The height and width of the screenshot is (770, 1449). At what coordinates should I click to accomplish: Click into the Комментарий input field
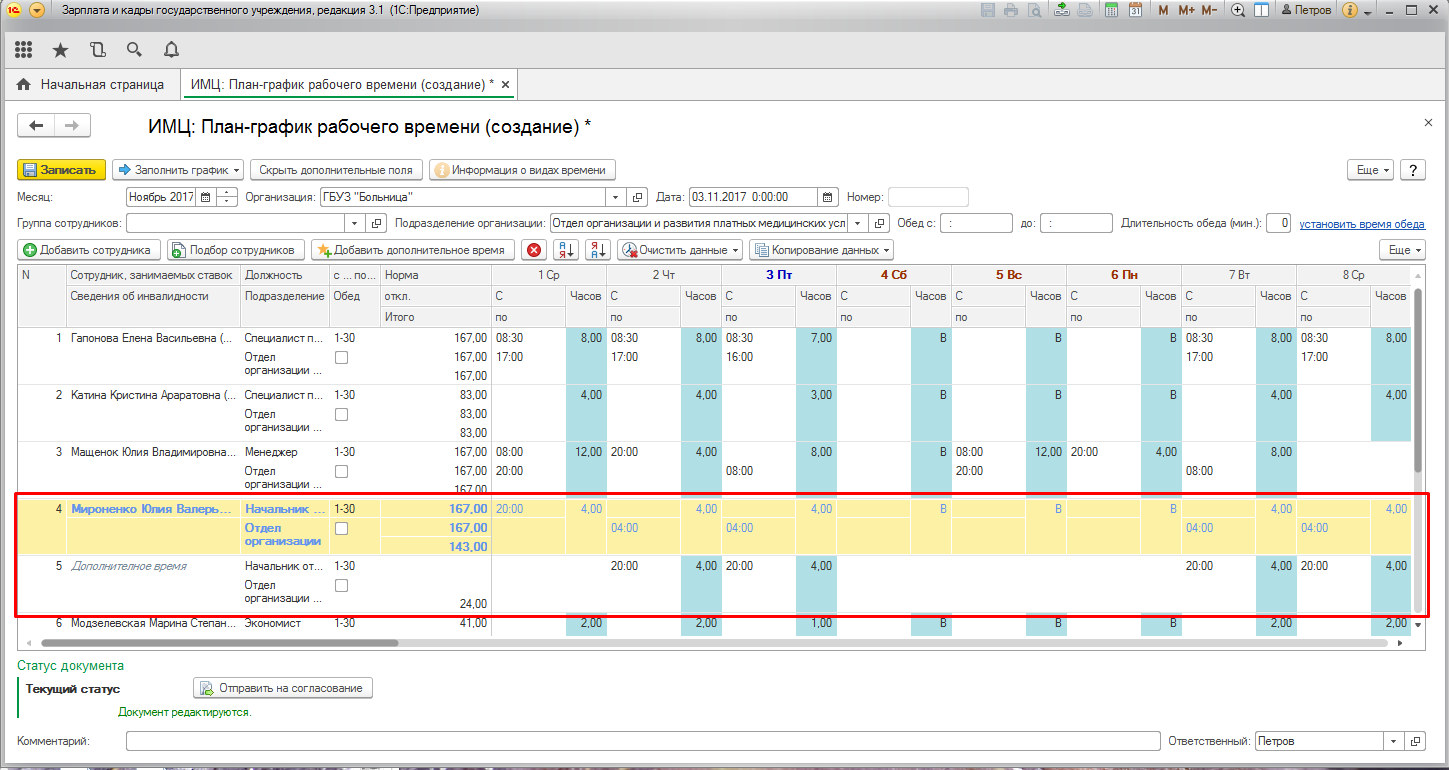tap(640, 742)
